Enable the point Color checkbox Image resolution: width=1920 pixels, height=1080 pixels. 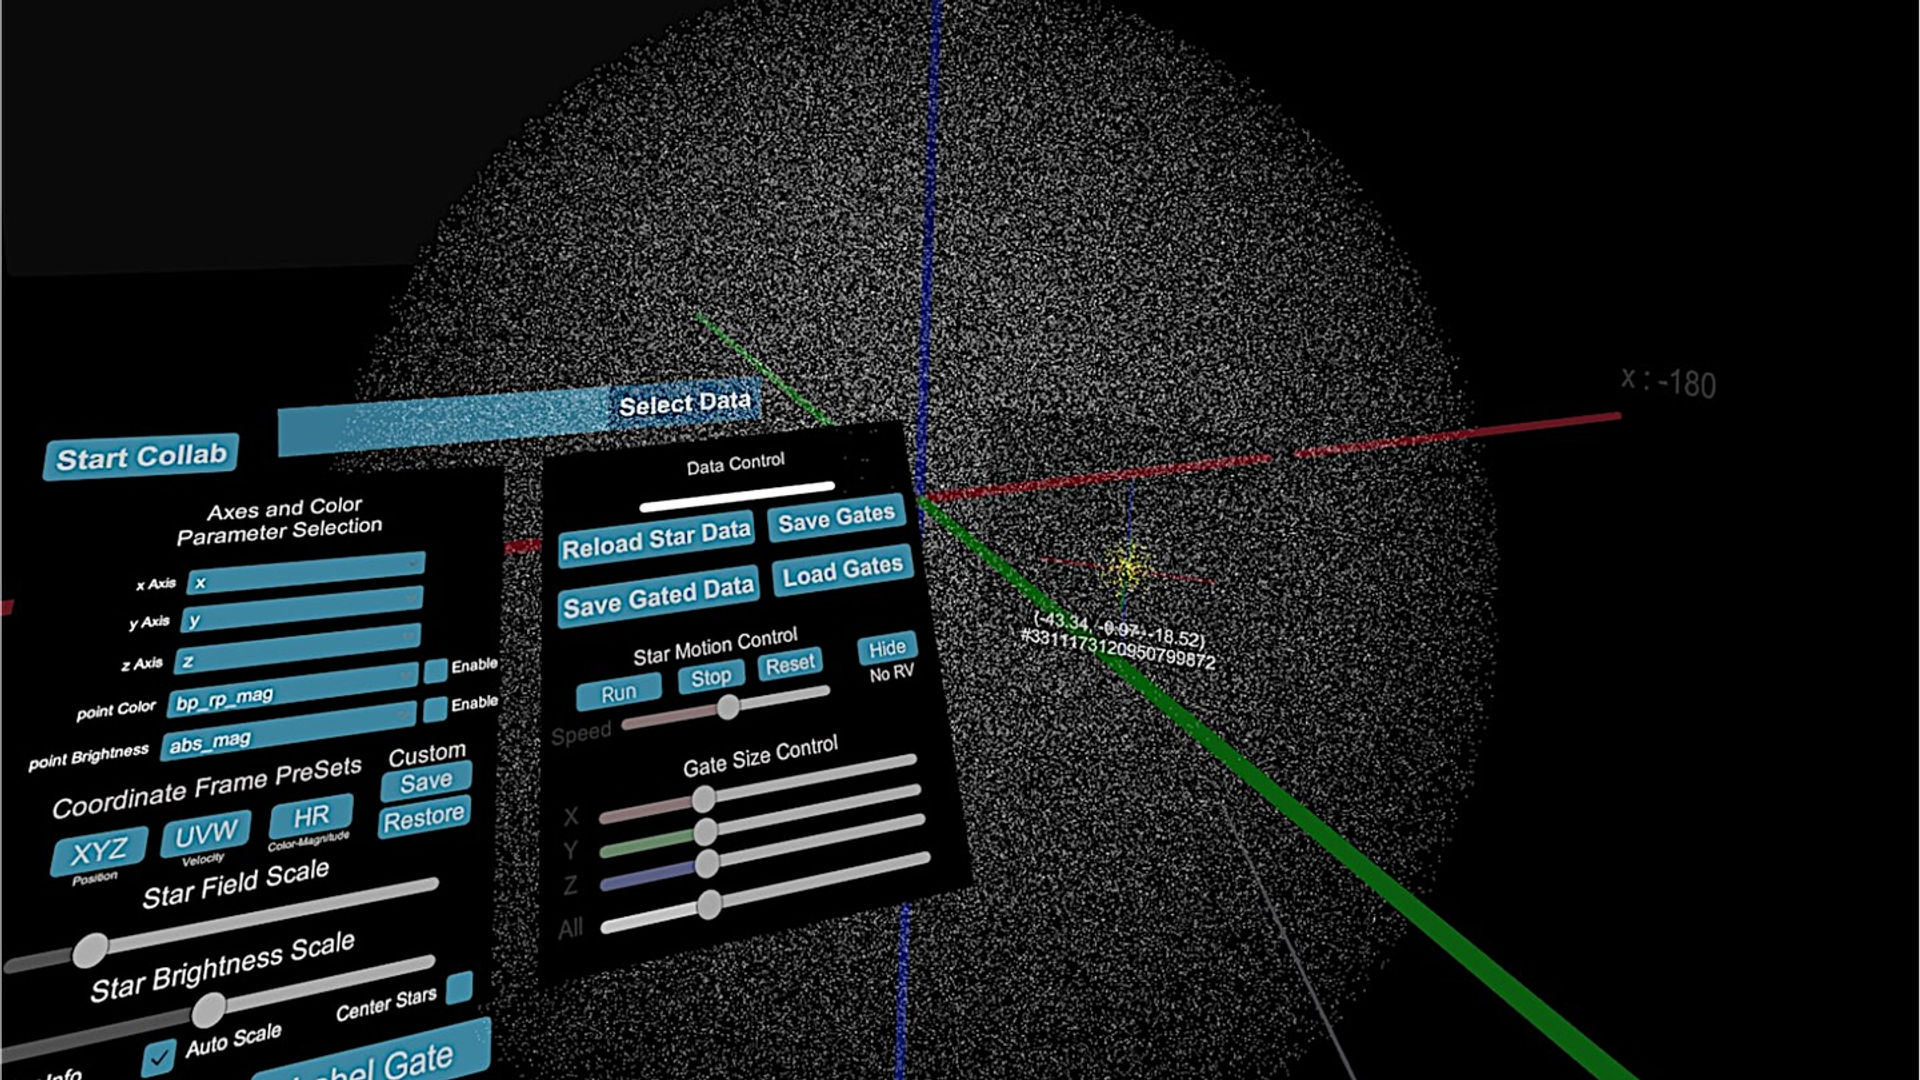click(x=435, y=670)
